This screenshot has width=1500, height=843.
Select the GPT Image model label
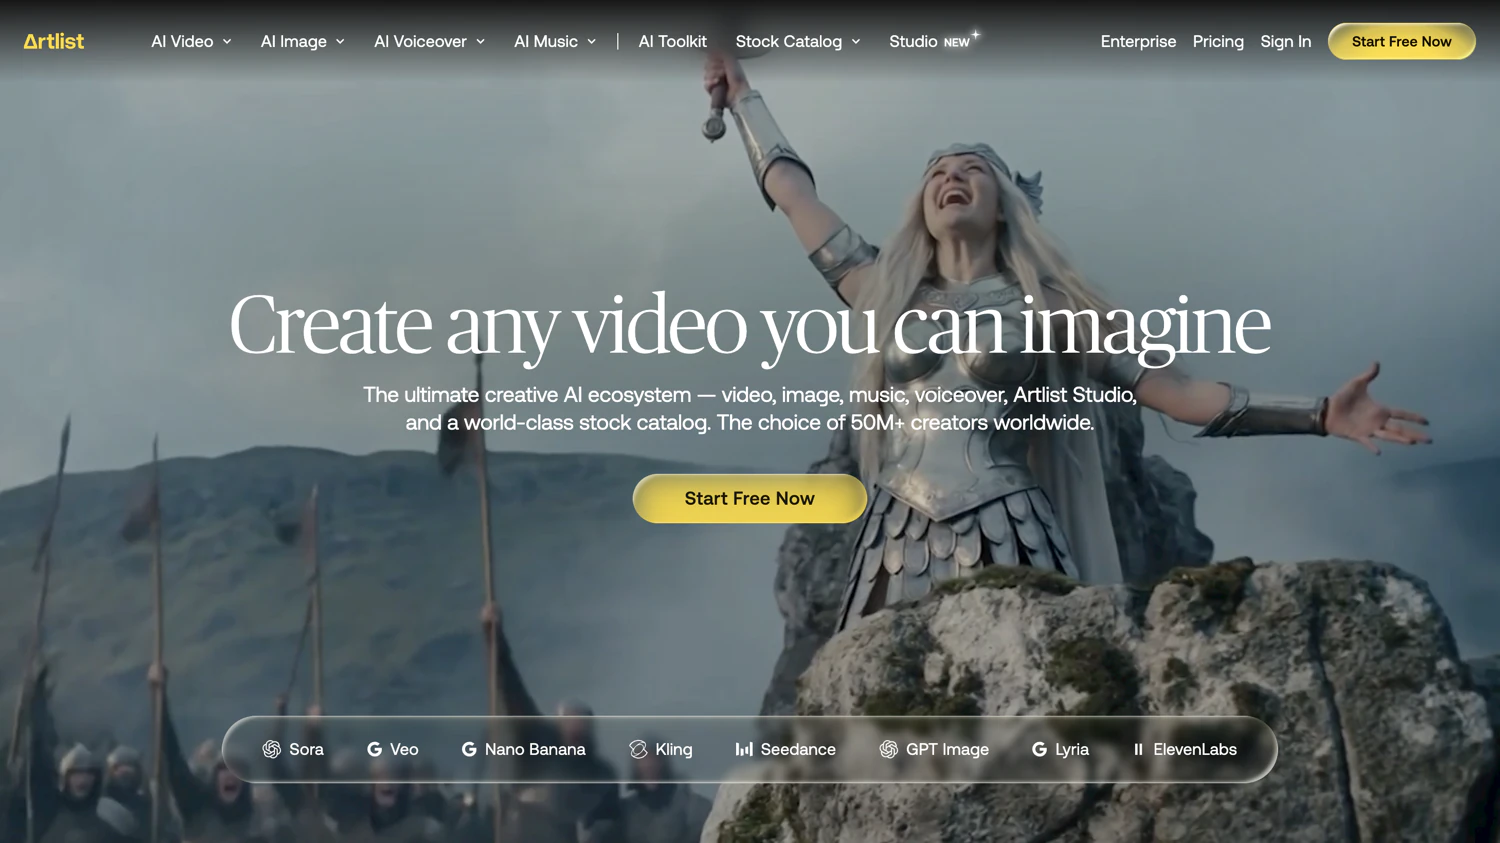947,749
